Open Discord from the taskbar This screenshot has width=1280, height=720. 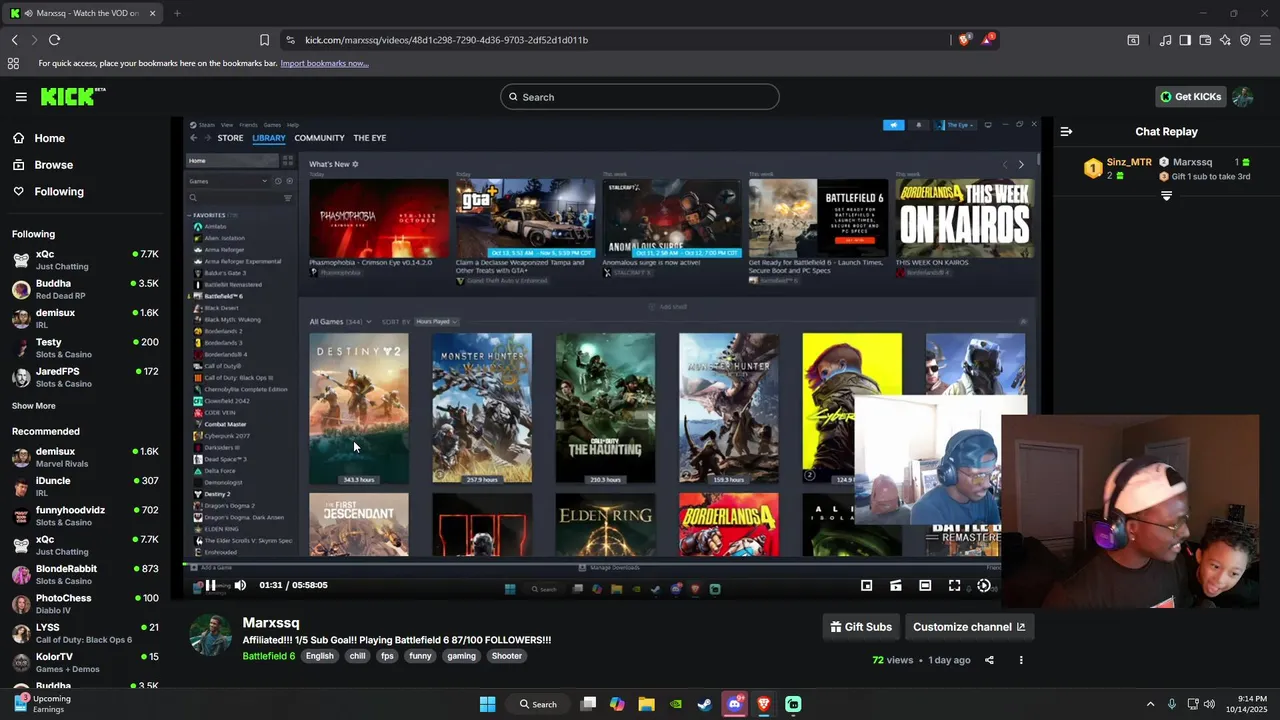(735, 704)
